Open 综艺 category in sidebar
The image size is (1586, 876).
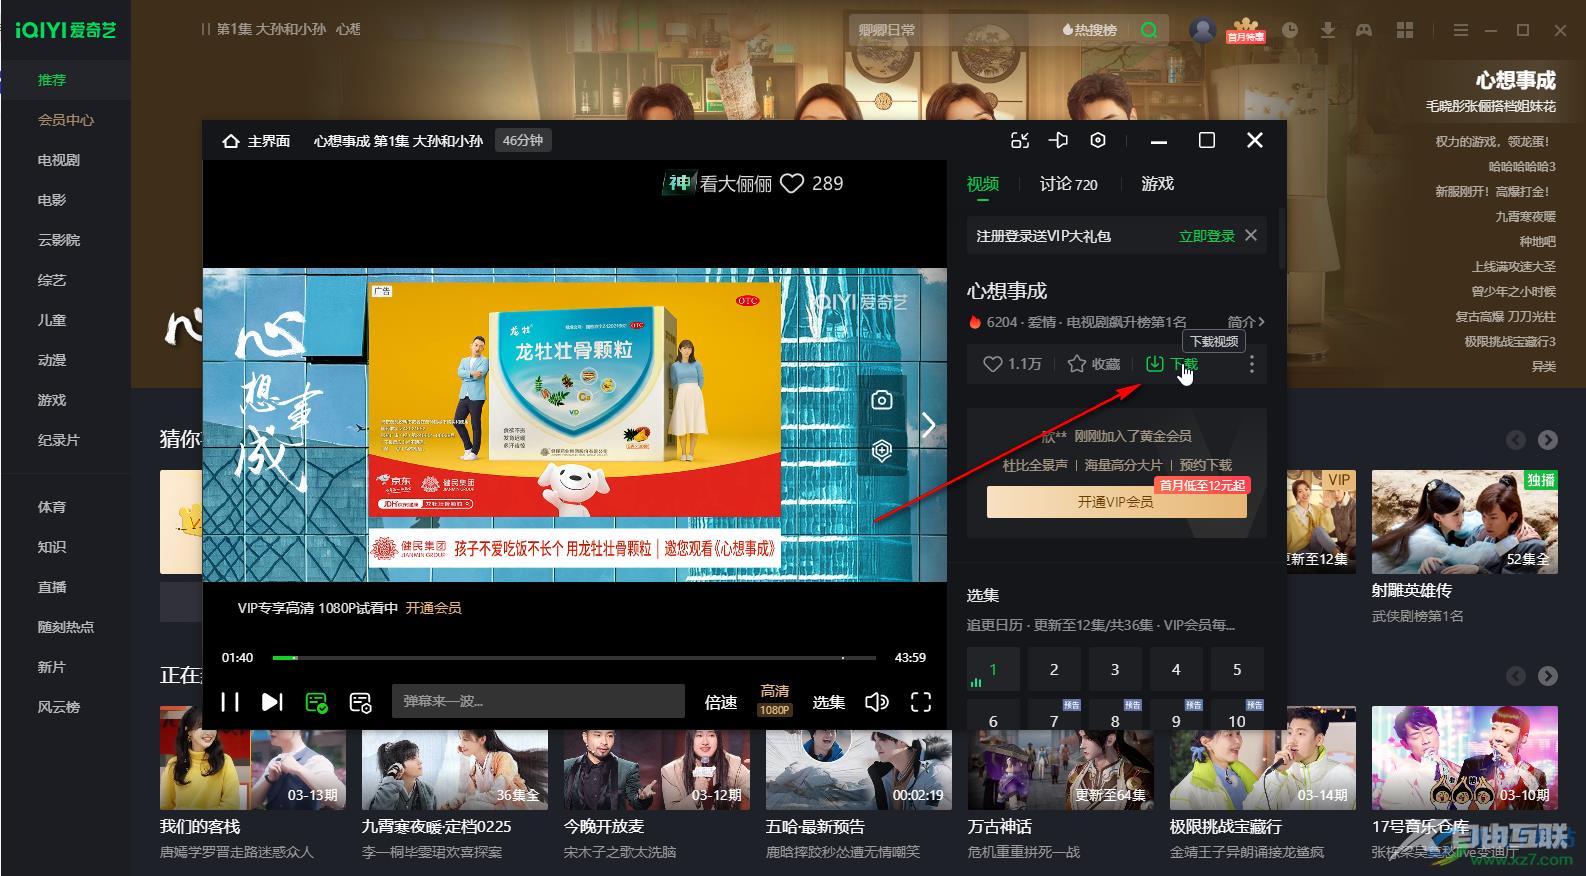click(x=52, y=280)
